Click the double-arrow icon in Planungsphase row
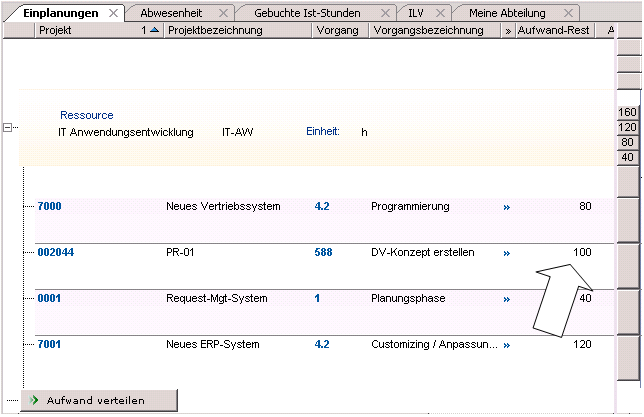 pyautogui.click(x=506, y=299)
